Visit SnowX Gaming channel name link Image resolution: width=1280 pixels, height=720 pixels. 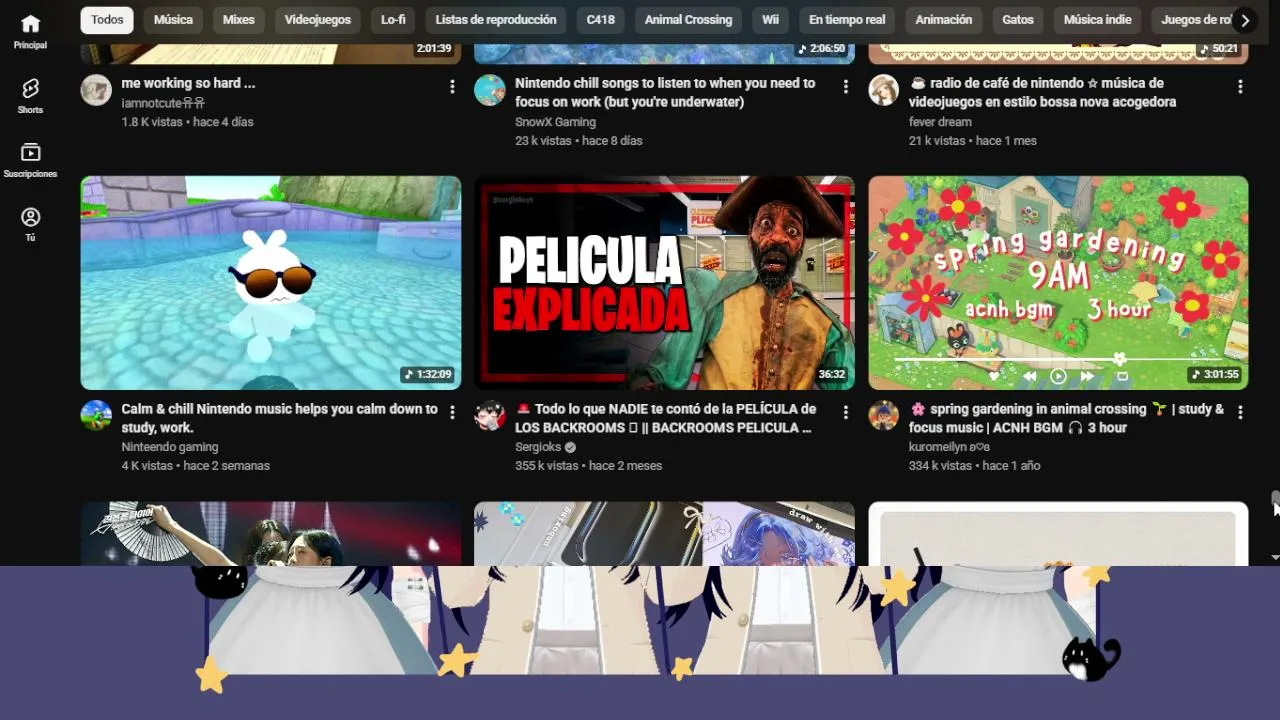pos(555,122)
